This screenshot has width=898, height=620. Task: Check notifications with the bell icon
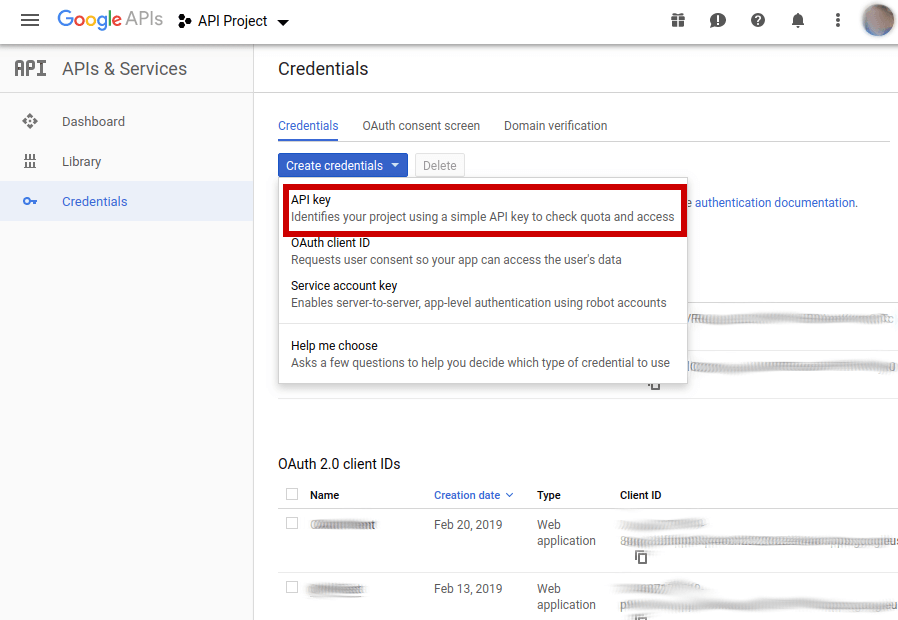click(798, 20)
